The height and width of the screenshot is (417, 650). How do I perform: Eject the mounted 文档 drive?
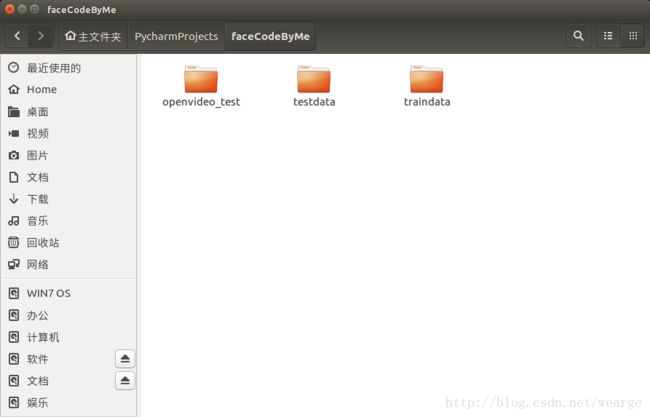125,381
